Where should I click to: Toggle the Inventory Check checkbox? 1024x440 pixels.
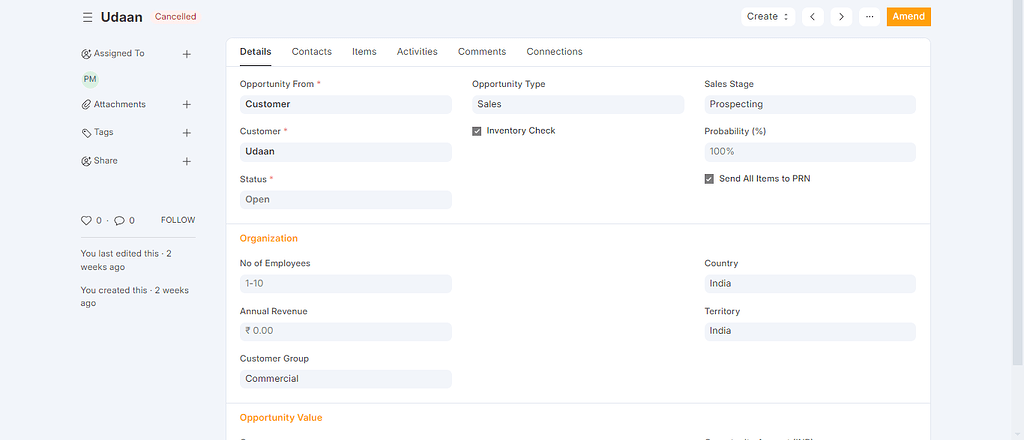(477, 131)
